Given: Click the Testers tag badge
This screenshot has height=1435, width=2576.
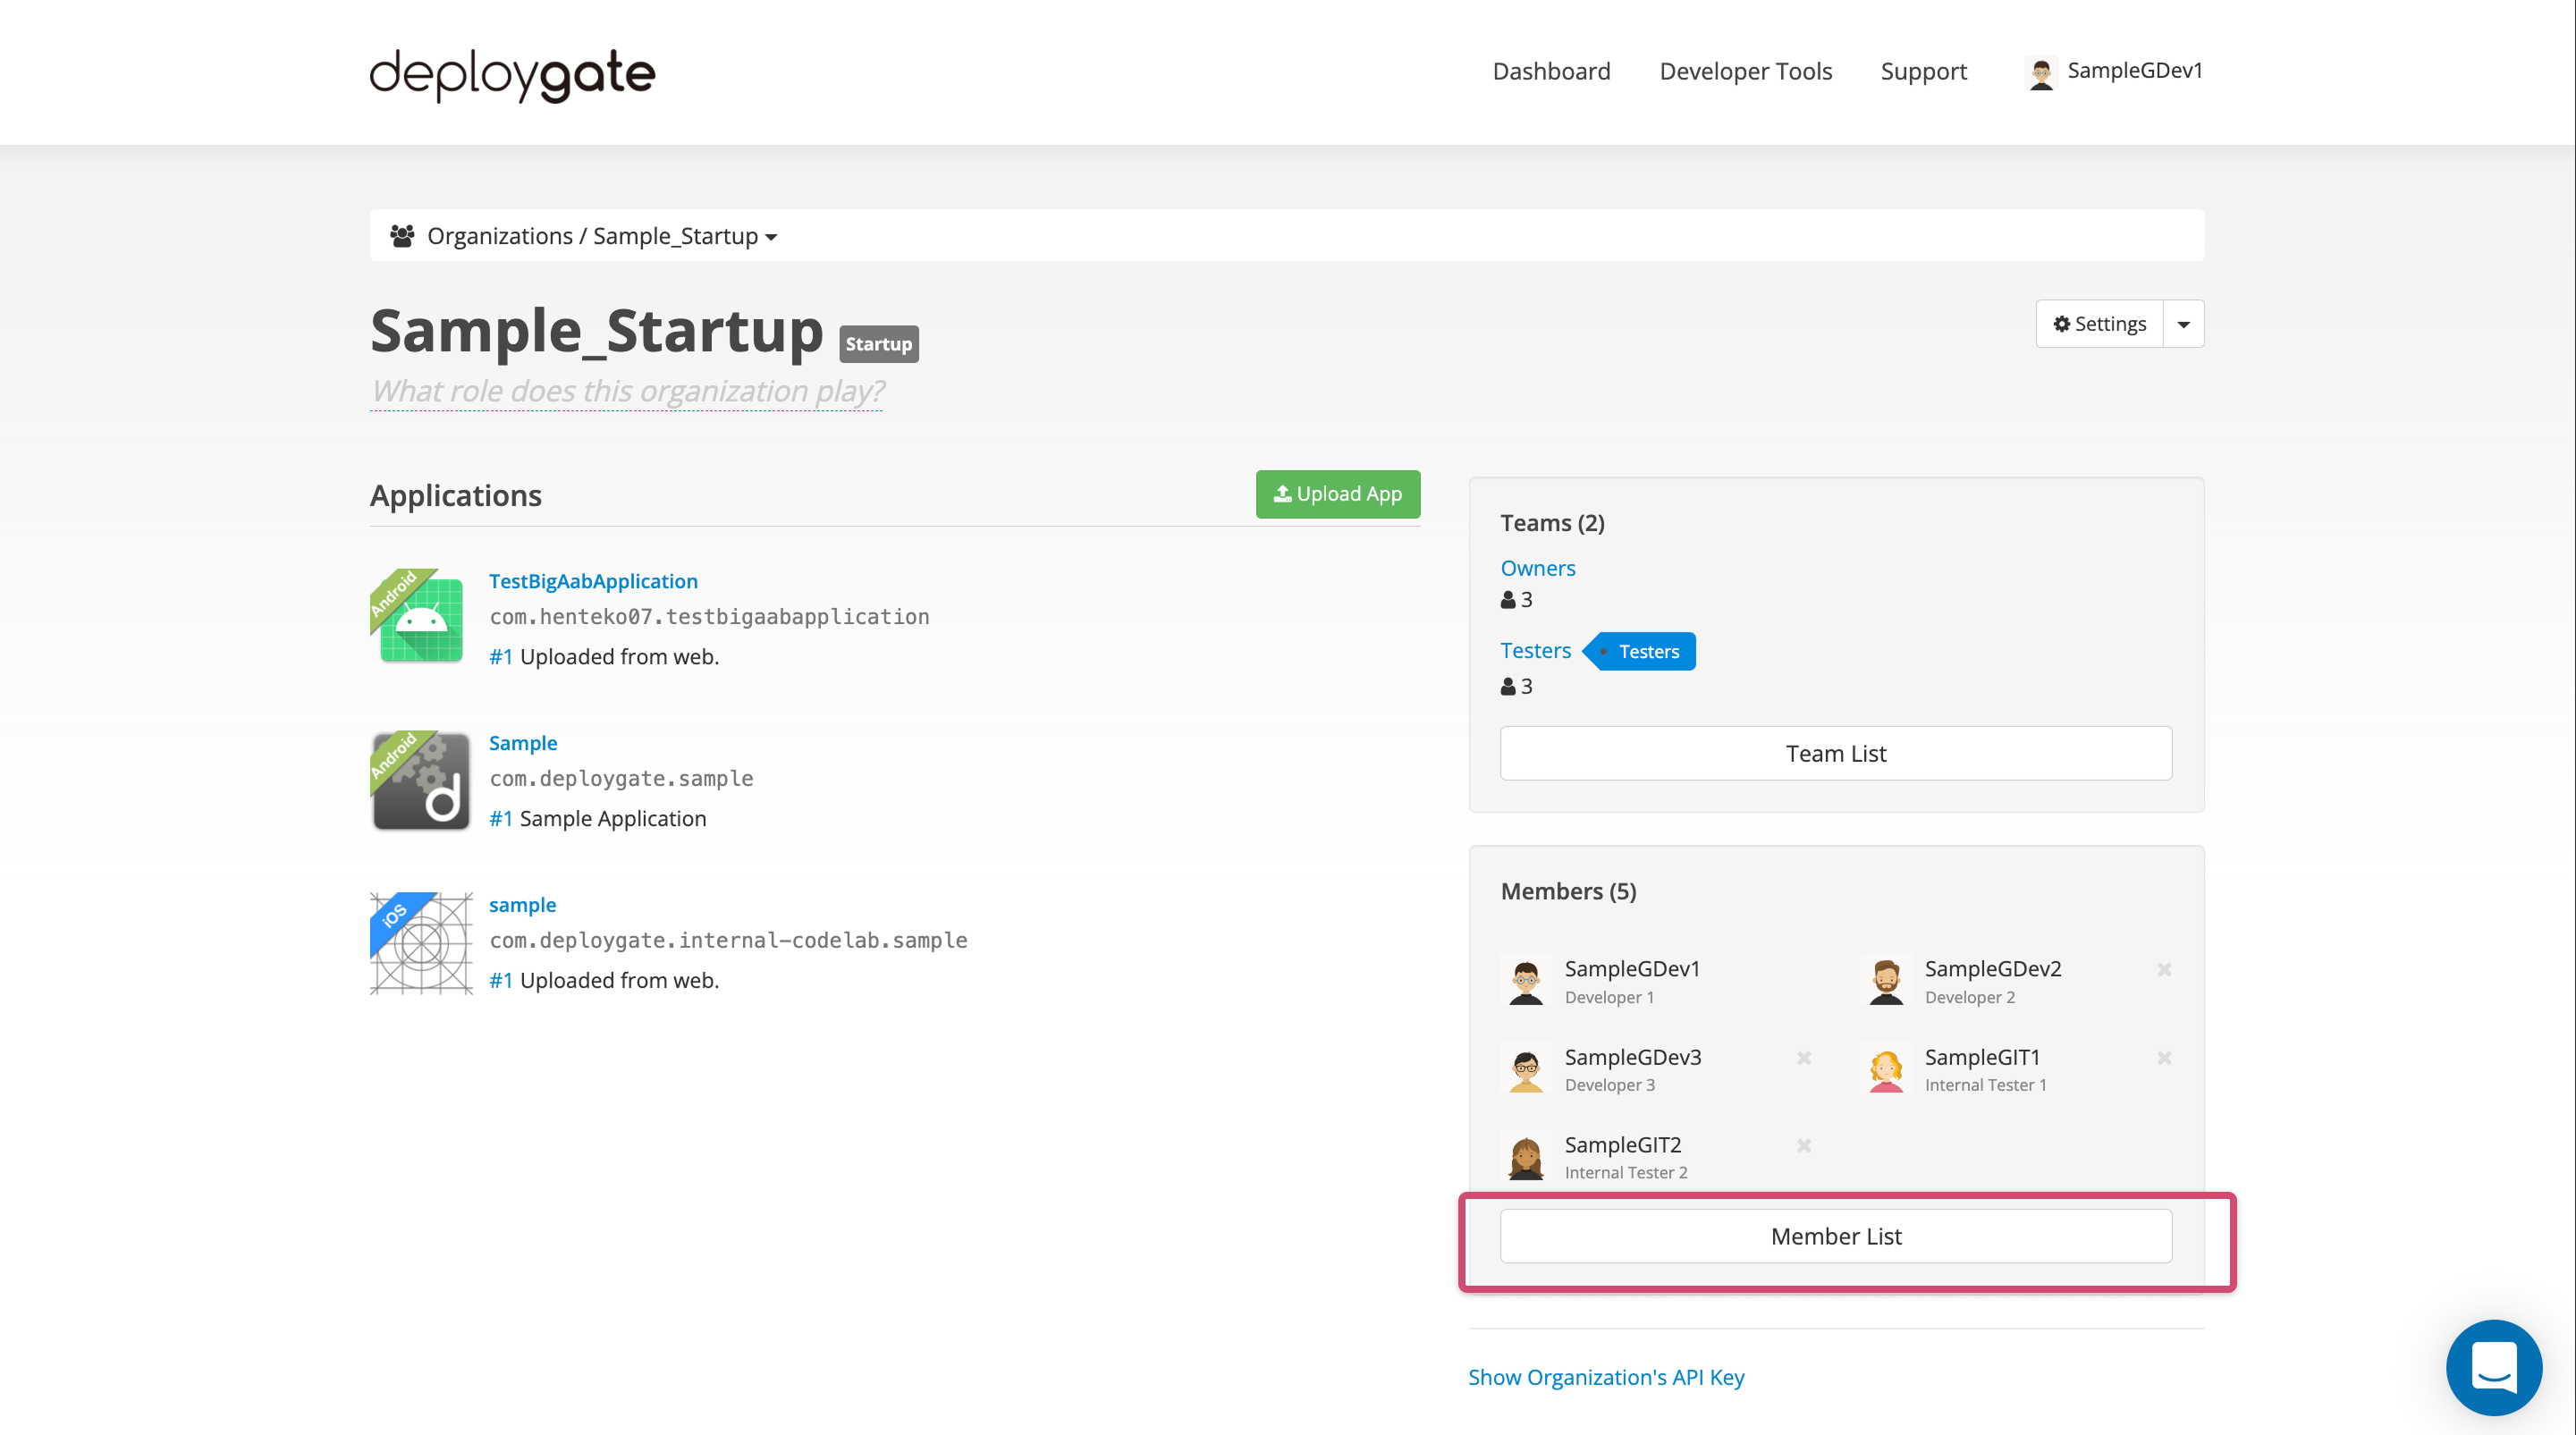Looking at the screenshot, I should pyautogui.click(x=1640, y=651).
